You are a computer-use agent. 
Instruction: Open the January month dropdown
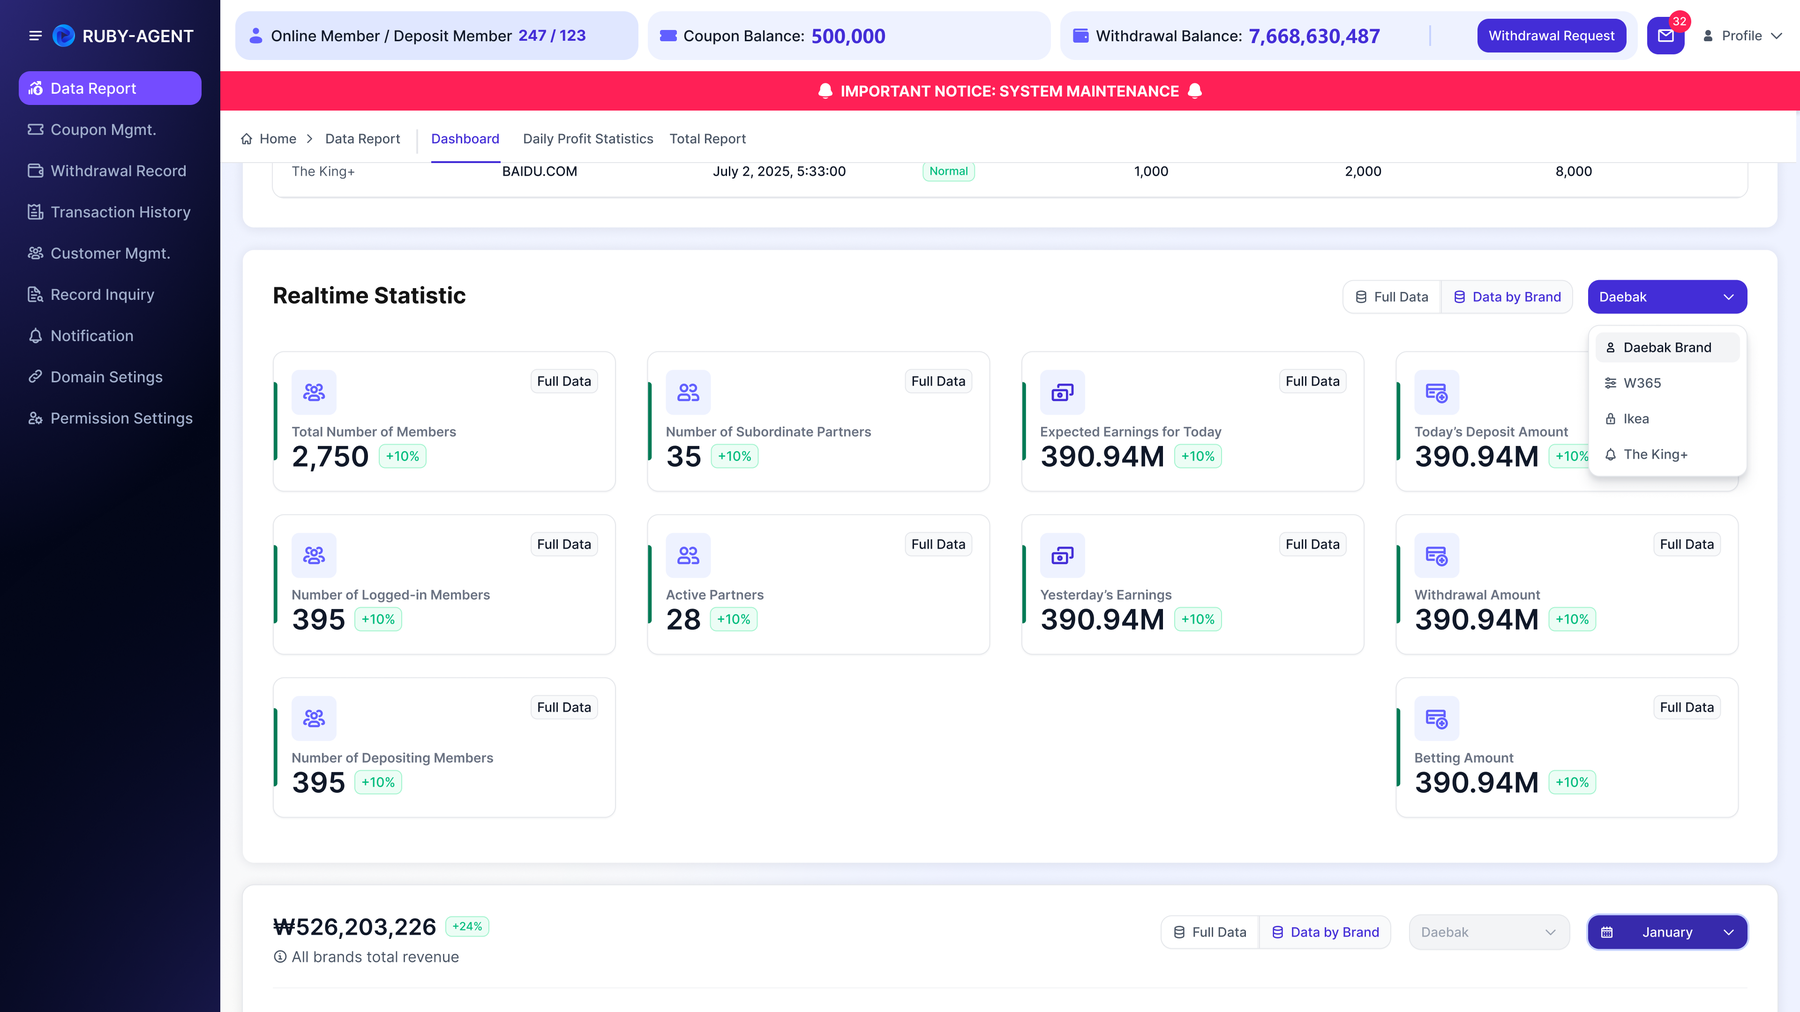[1667, 932]
